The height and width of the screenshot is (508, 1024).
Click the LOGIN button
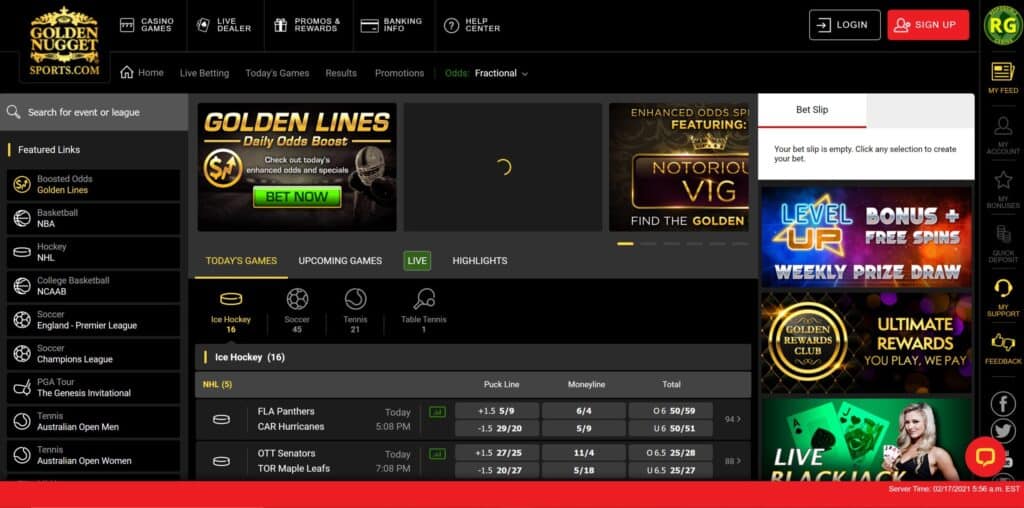pos(844,25)
